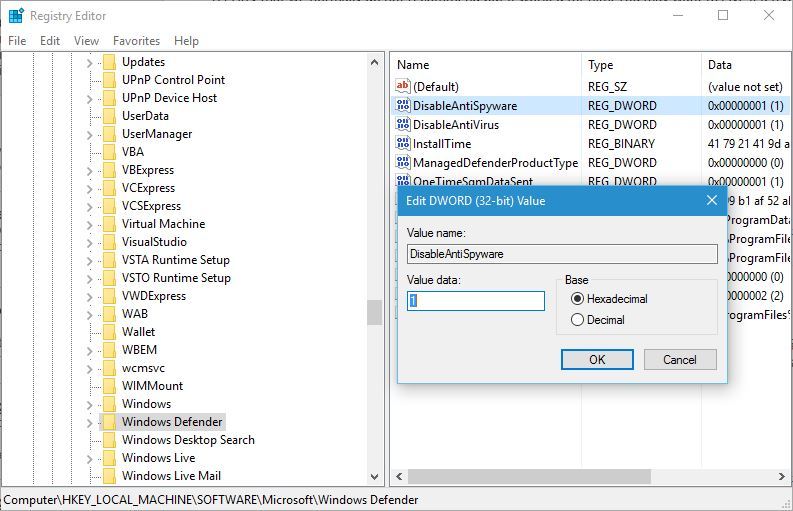This screenshot has width=793, height=511.
Task: Cancel the Edit DWORD dialog
Action: 680,359
